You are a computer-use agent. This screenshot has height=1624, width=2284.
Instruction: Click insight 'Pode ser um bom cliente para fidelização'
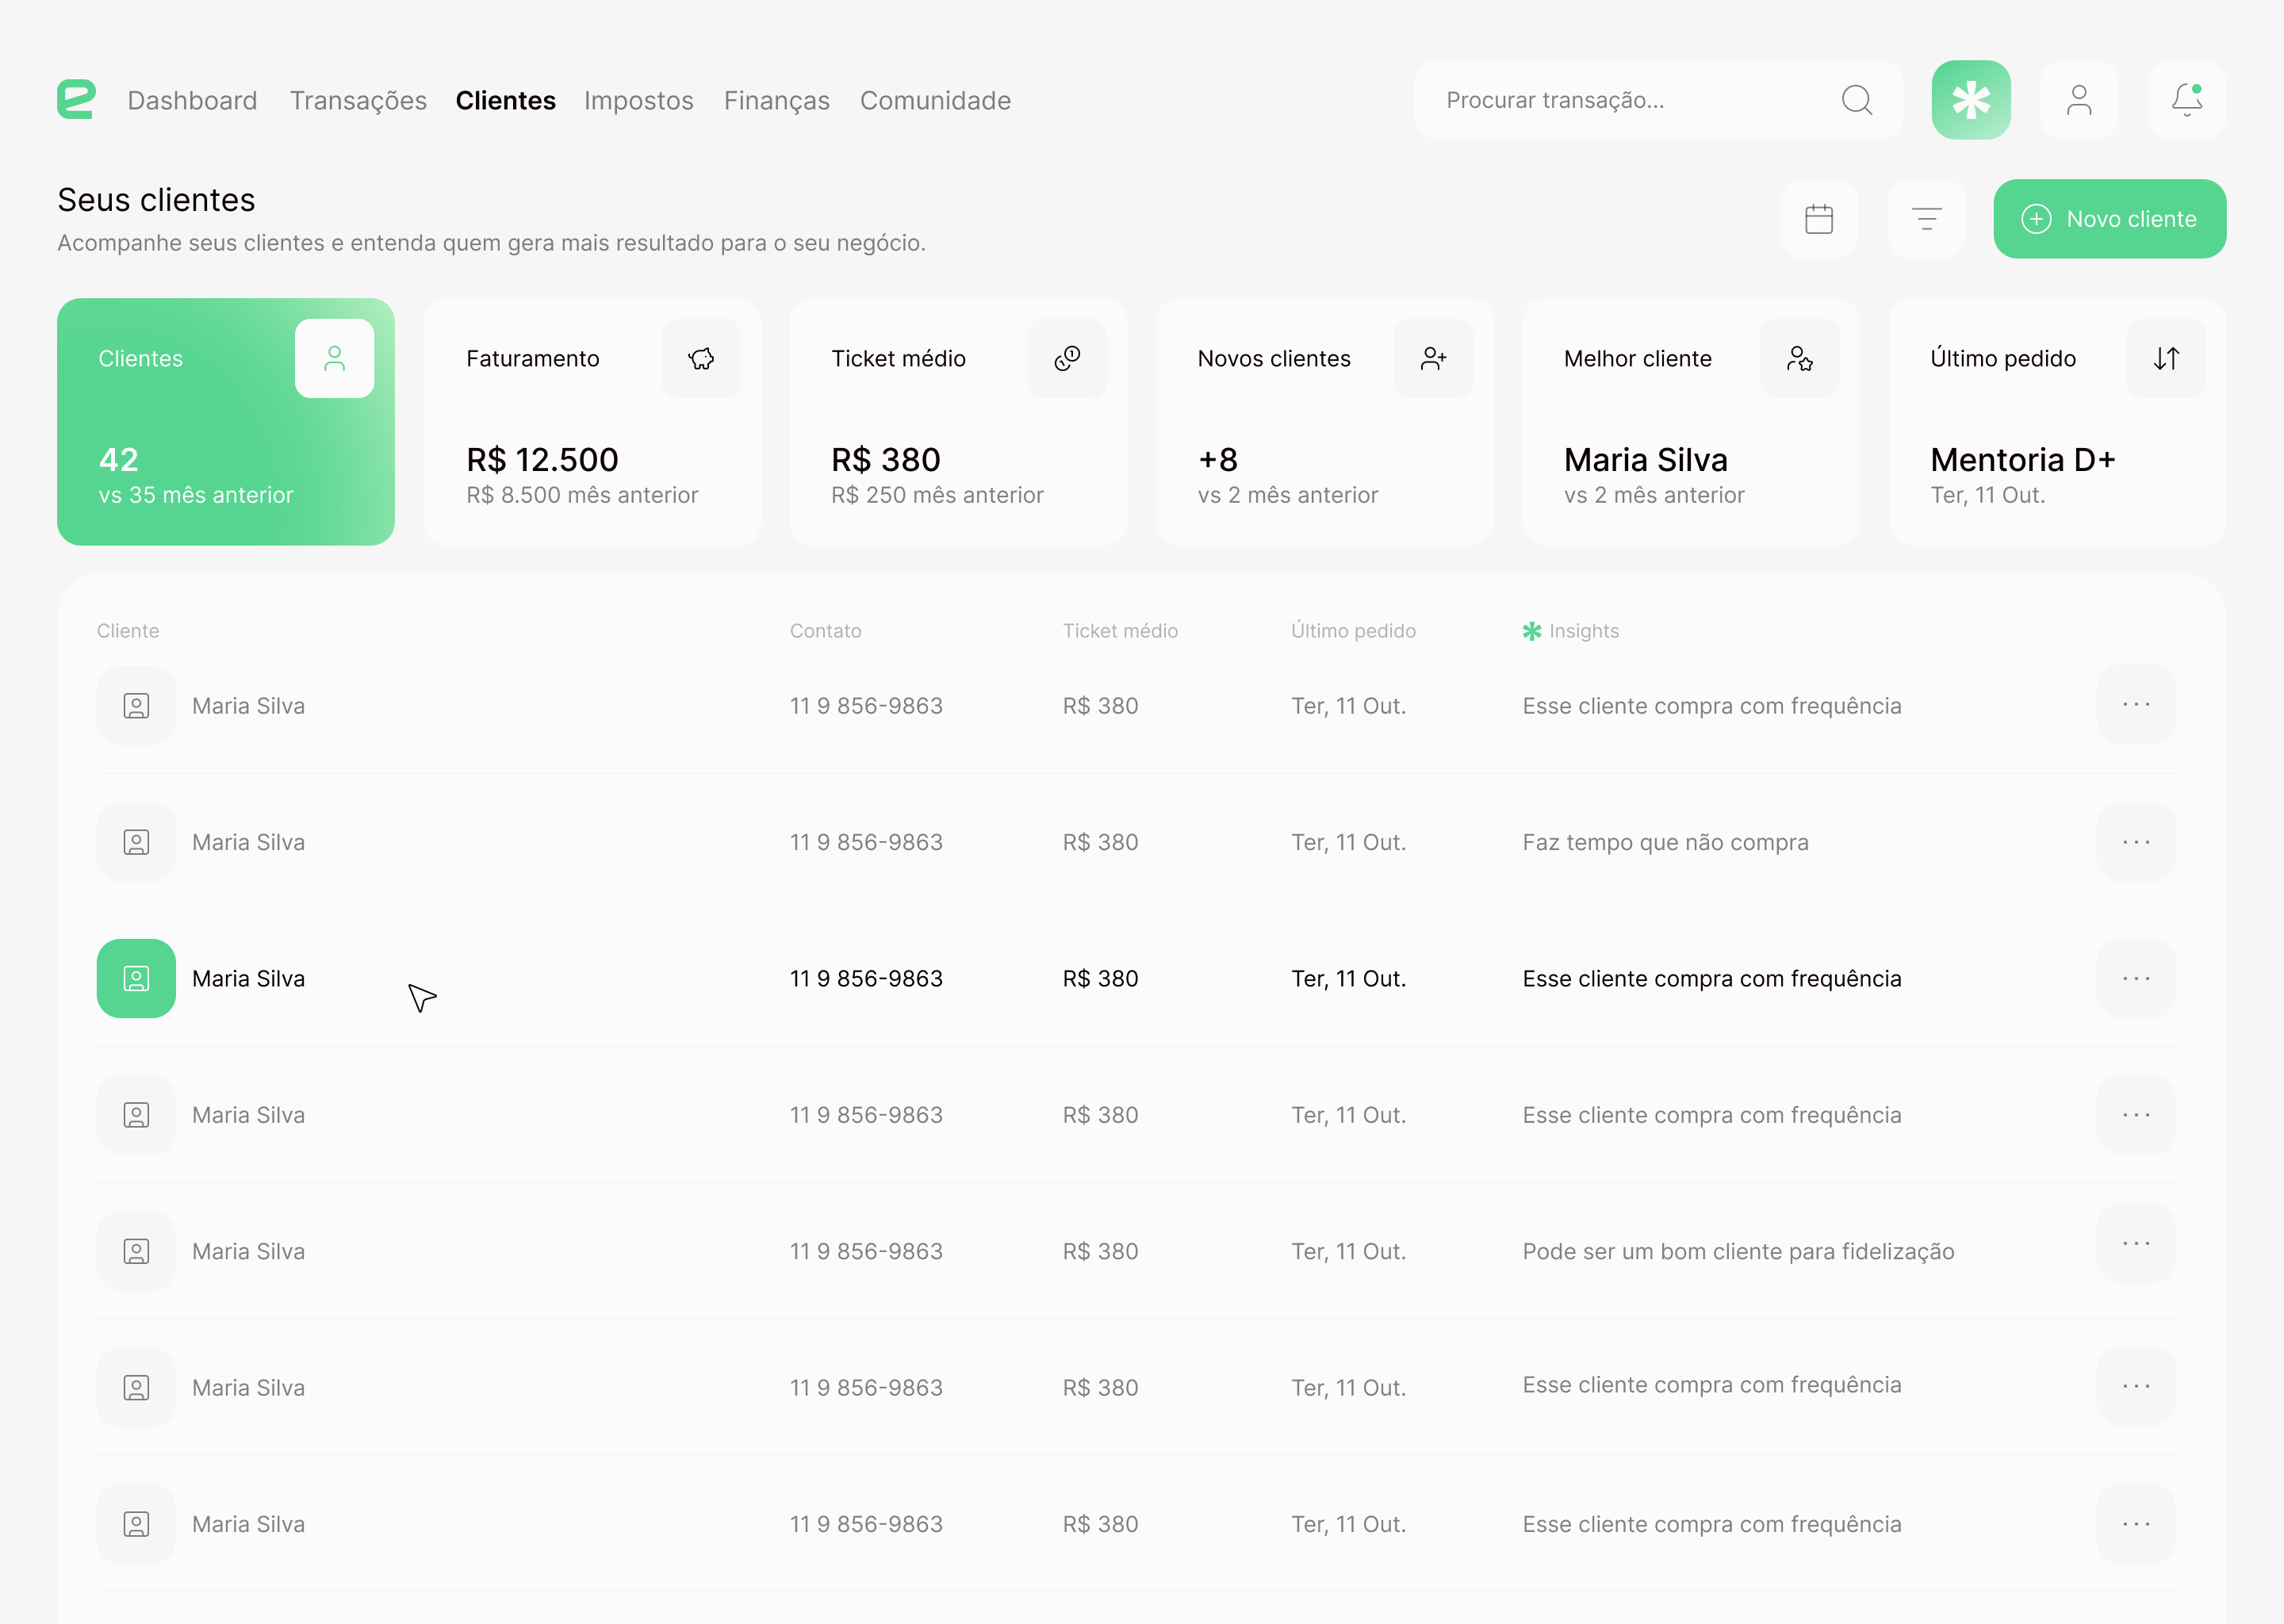[x=1738, y=1251]
